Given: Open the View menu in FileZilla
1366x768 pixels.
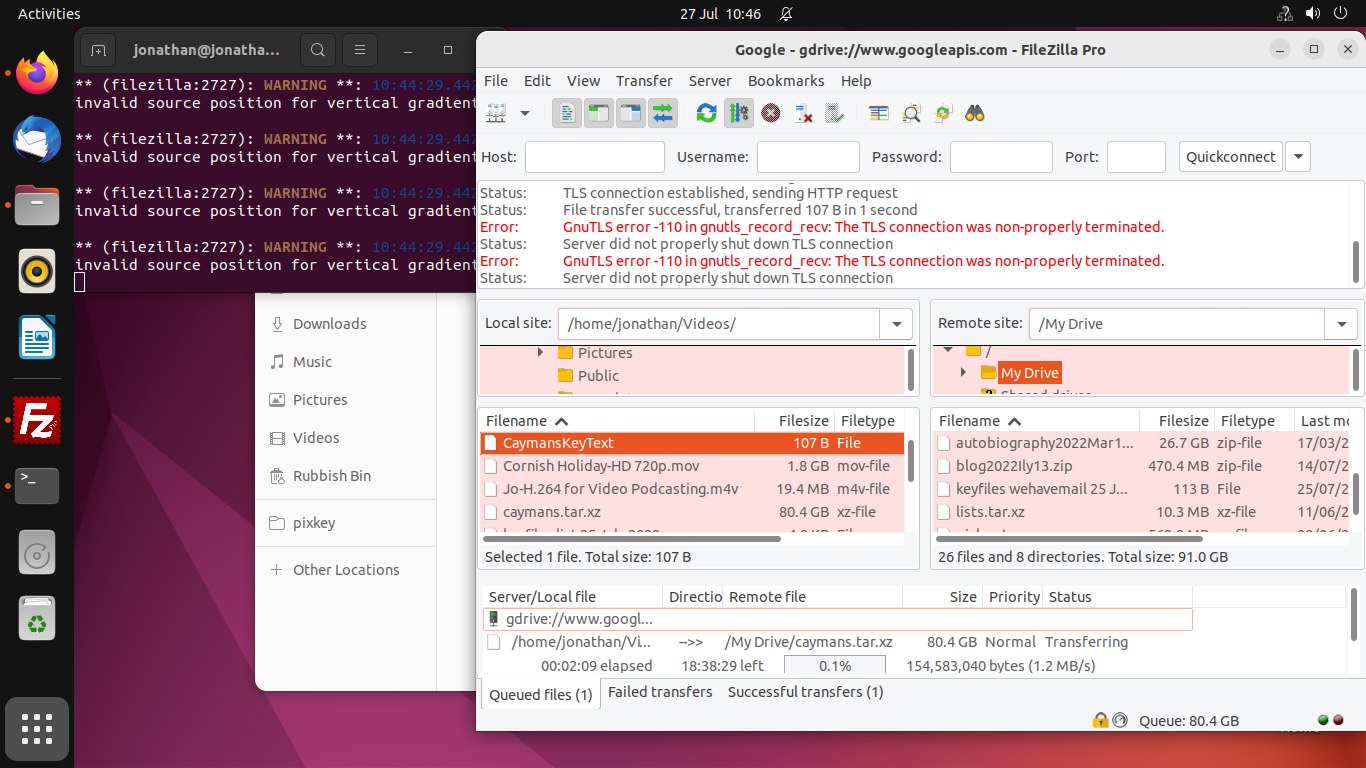Looking at the screenshot, I should click(583, 81).
